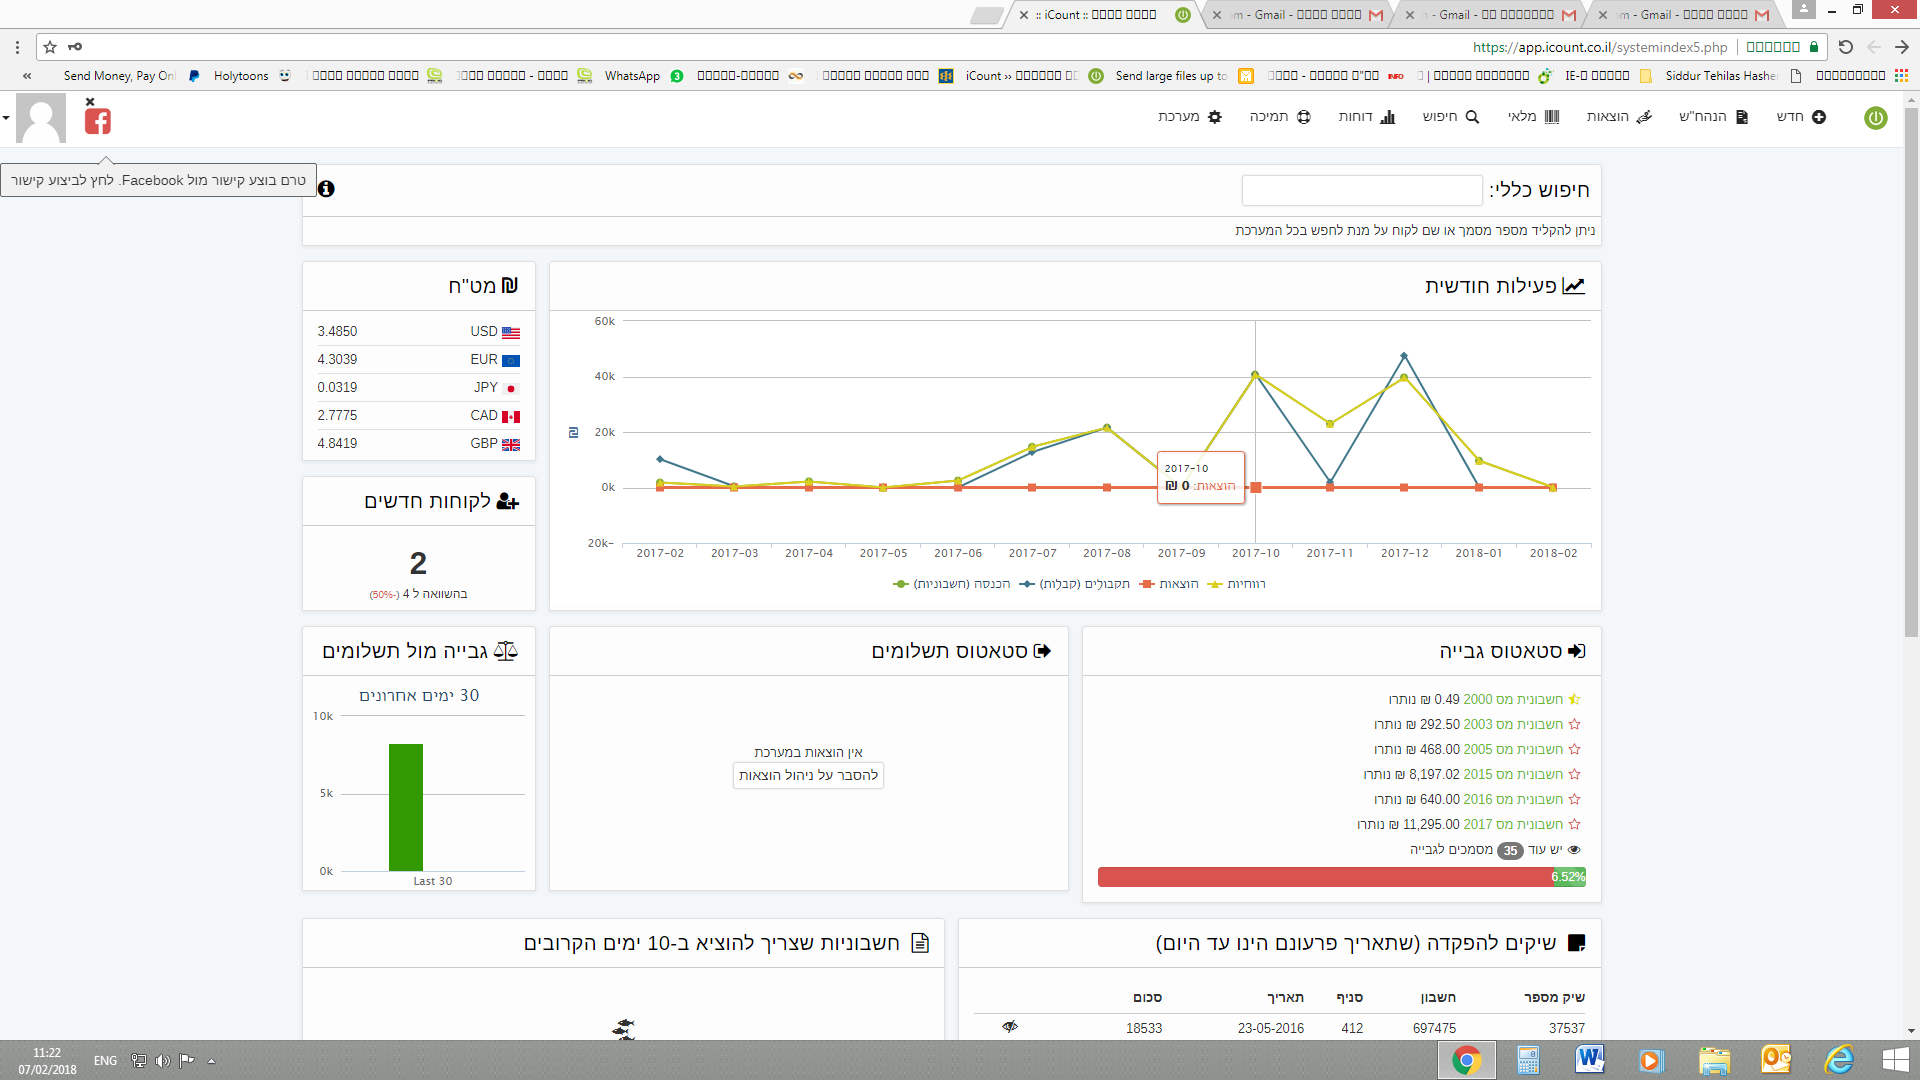
Task: Show hidden system tray icons
Action: point(211,1061)
